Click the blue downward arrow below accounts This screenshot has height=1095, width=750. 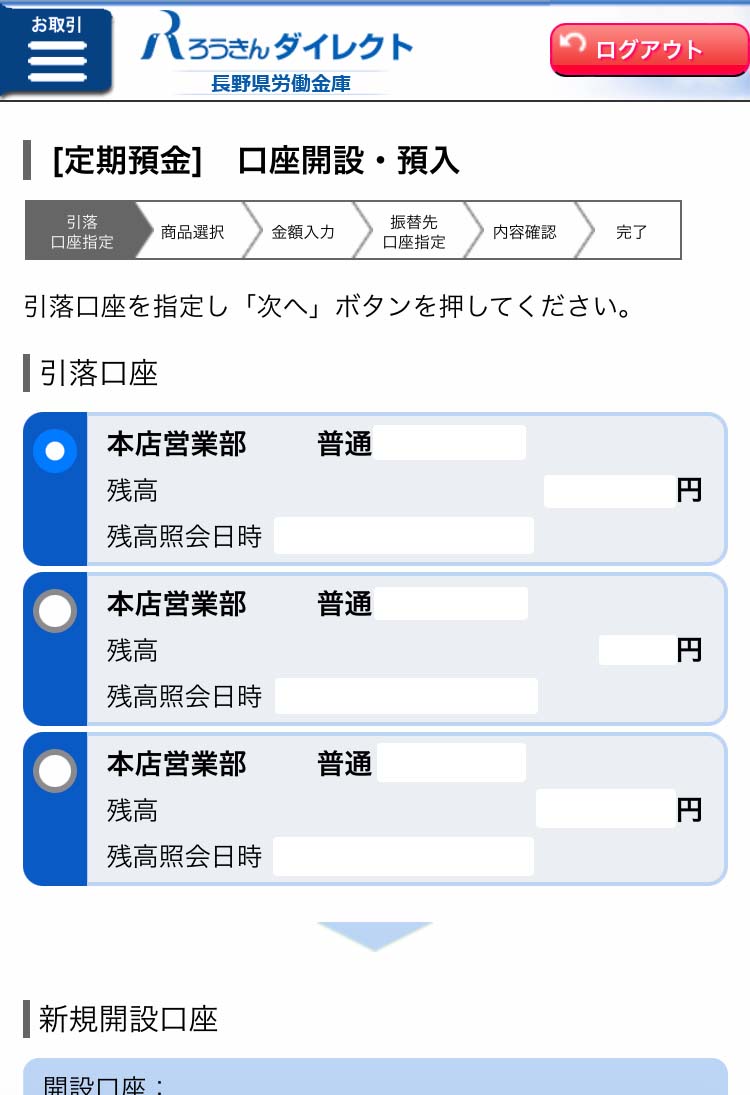pyautogui.click(x=375, y=936)
